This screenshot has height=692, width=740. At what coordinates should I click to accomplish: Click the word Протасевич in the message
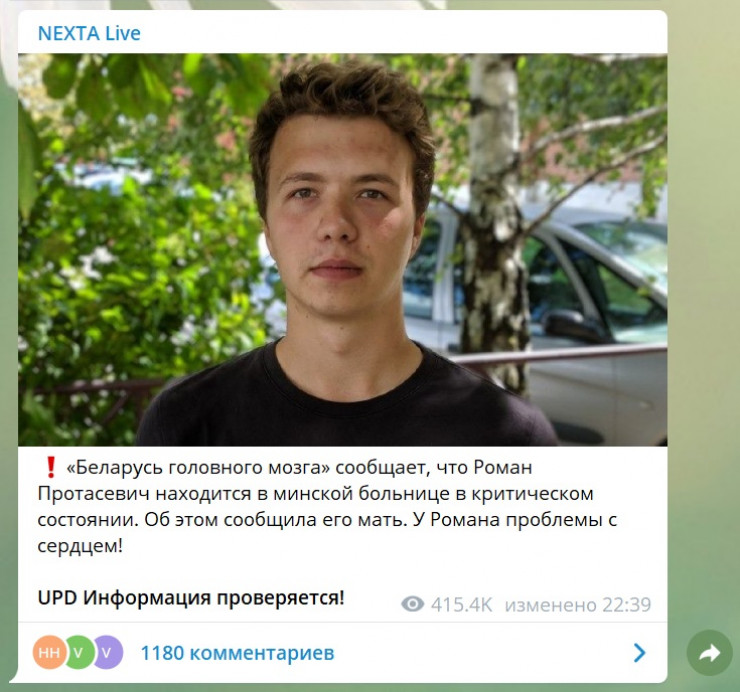pos(94,494)
